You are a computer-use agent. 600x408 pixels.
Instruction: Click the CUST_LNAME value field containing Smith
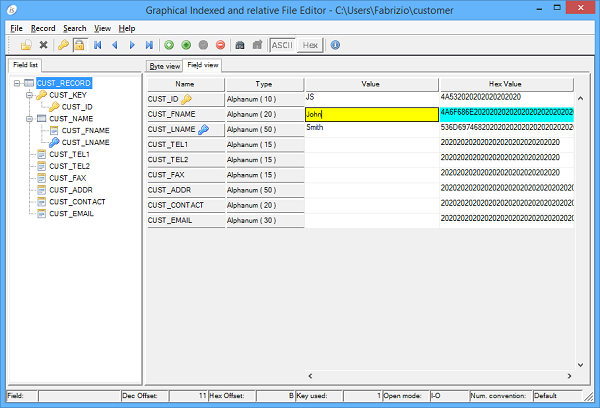370,129
